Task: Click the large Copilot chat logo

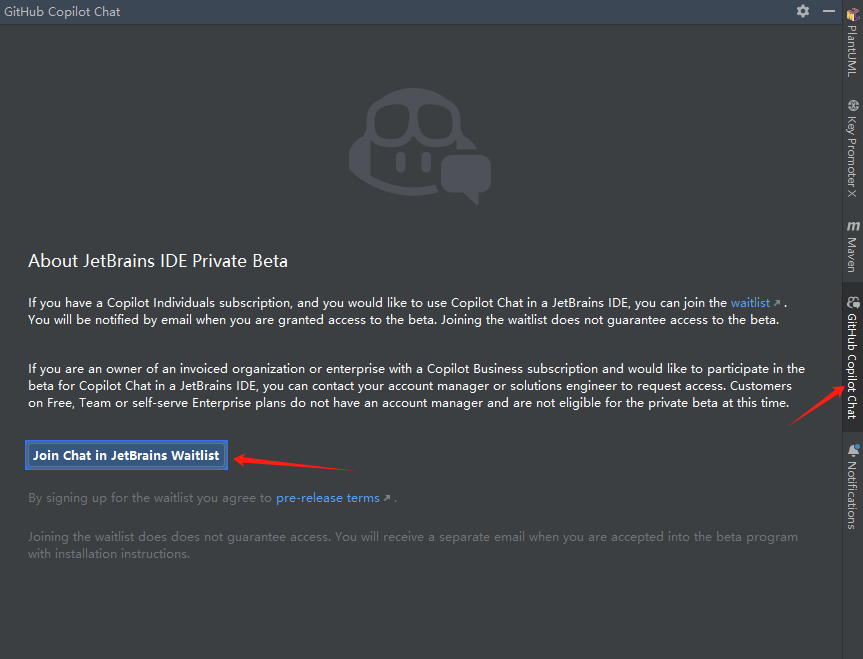Action: click(x=419, y=145)
